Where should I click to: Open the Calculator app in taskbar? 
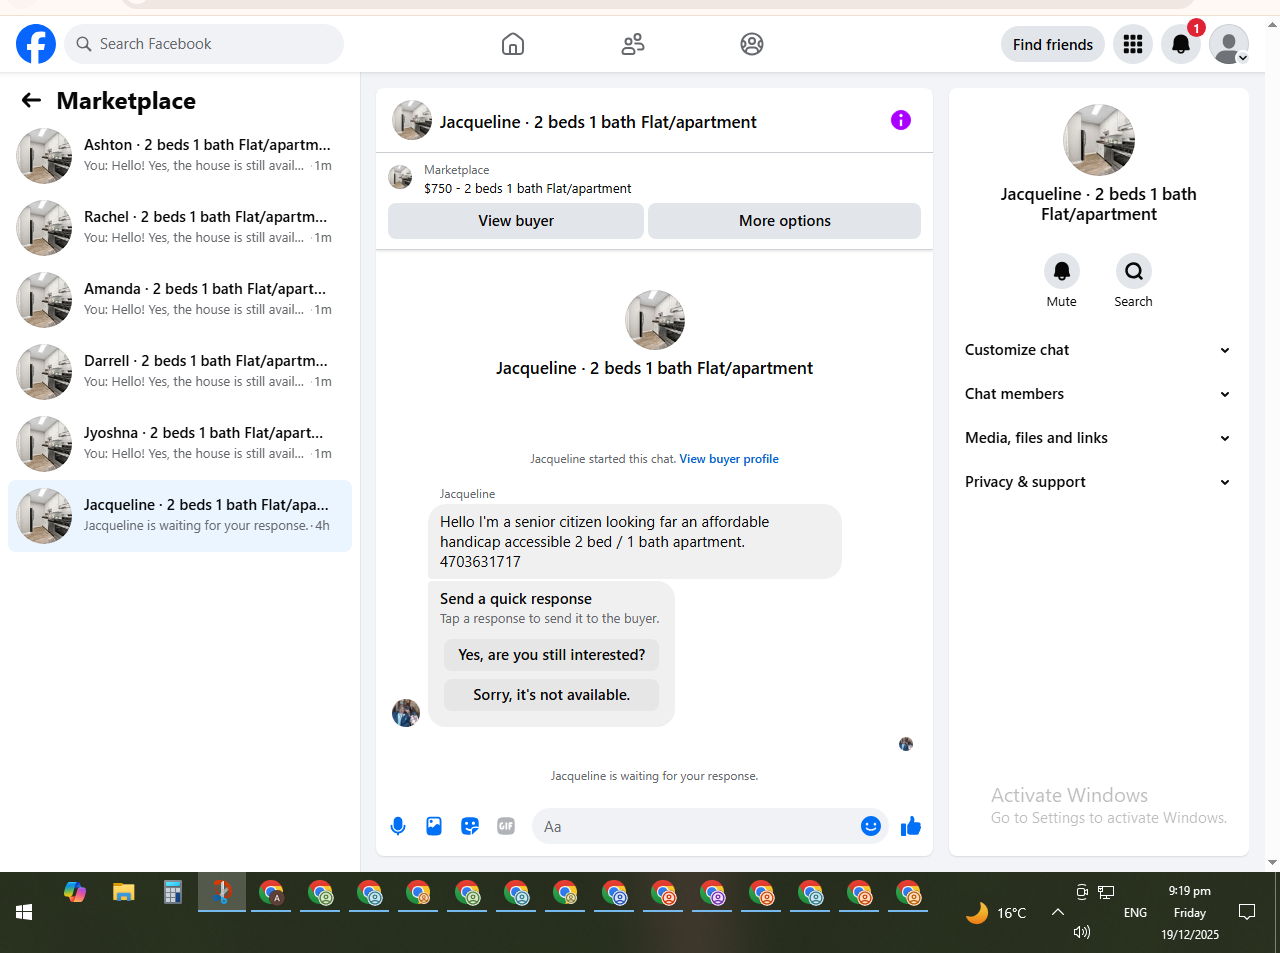173,892
